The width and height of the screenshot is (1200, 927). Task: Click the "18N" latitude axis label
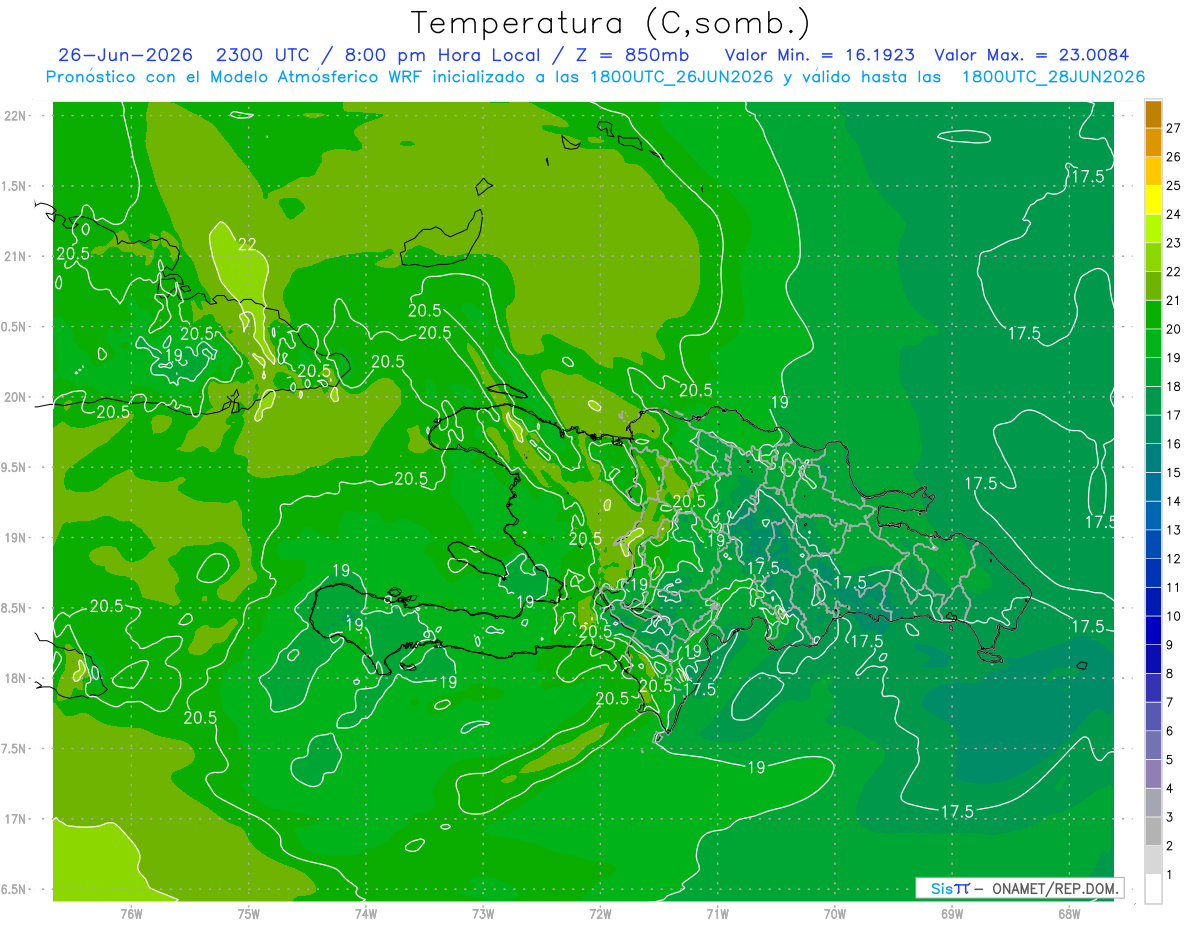(x=14, y=679)
